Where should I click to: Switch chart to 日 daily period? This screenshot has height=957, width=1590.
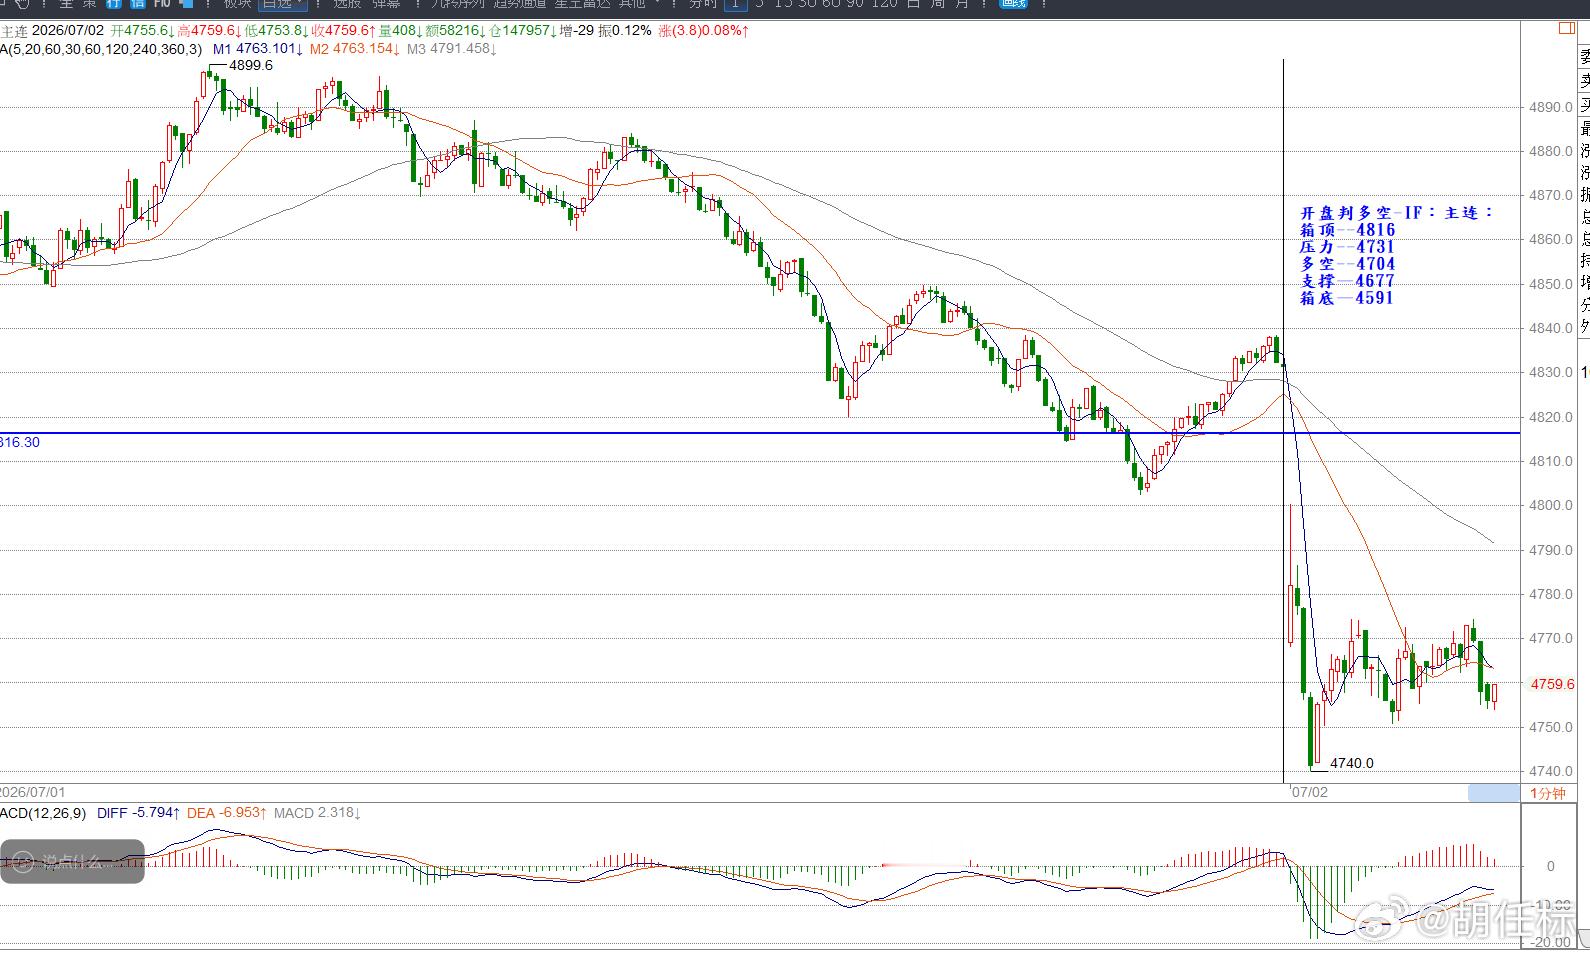coord(912,4)
